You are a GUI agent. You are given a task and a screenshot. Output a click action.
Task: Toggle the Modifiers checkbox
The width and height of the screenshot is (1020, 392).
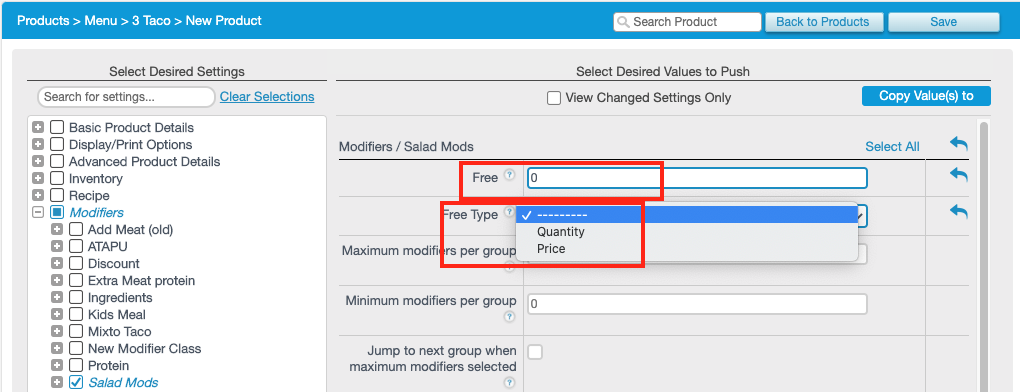(57, 212)
